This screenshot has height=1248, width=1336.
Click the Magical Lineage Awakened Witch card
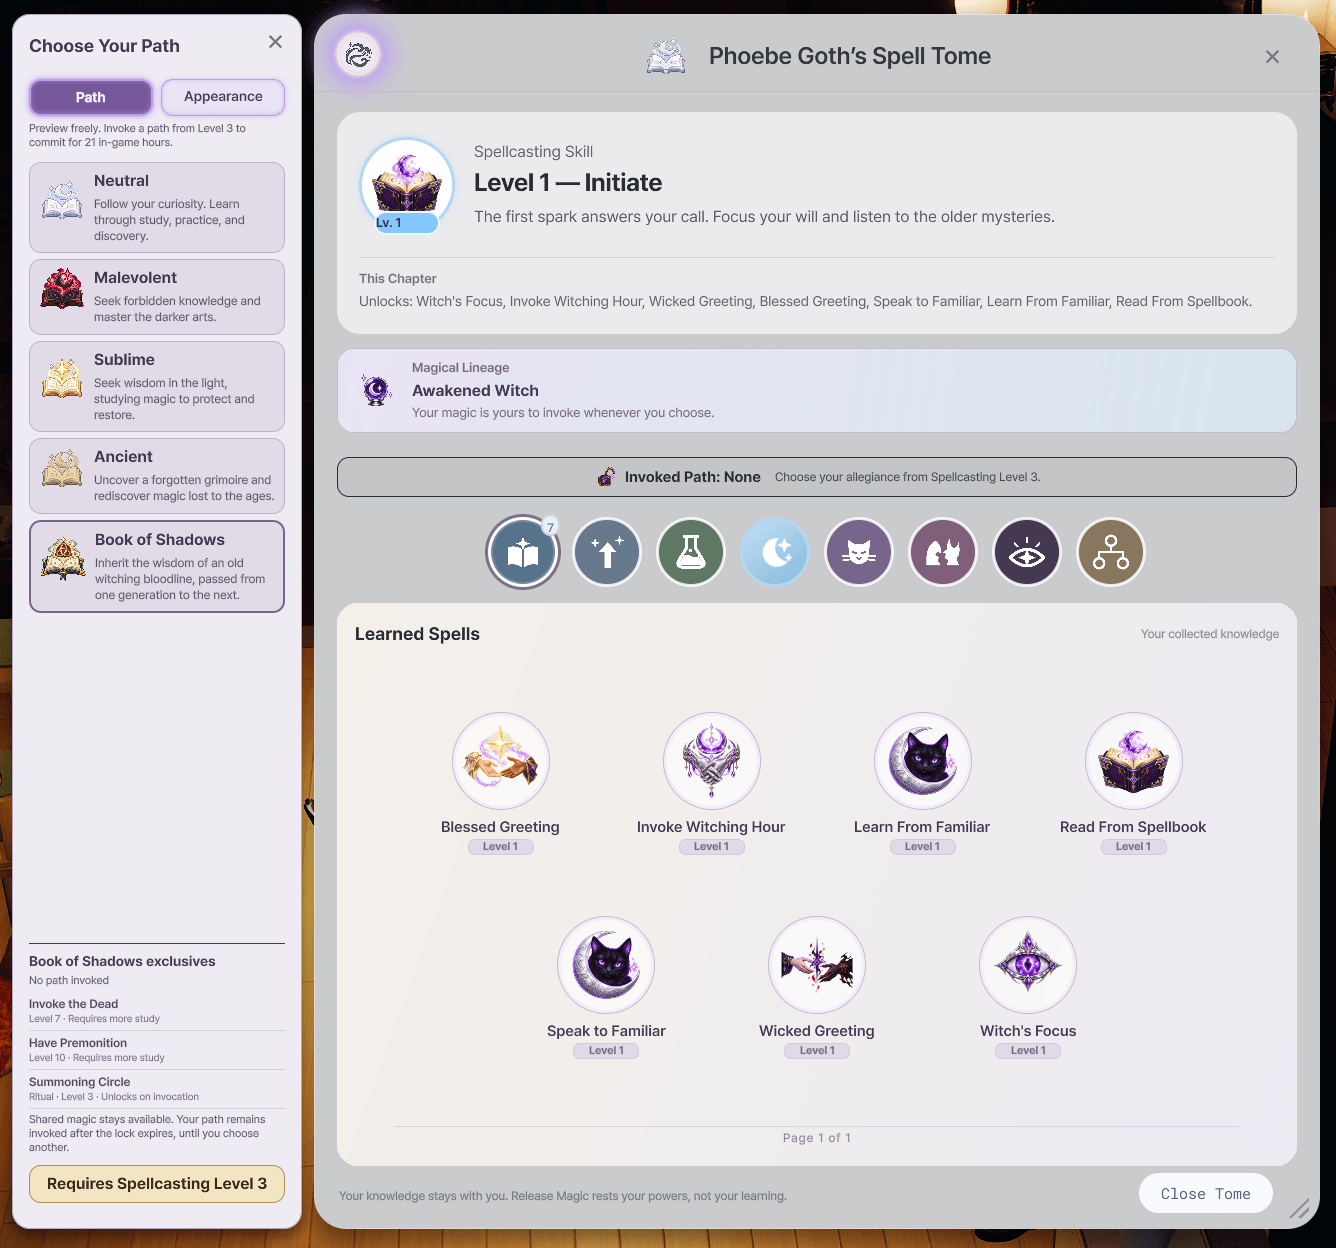click(817, 390)
